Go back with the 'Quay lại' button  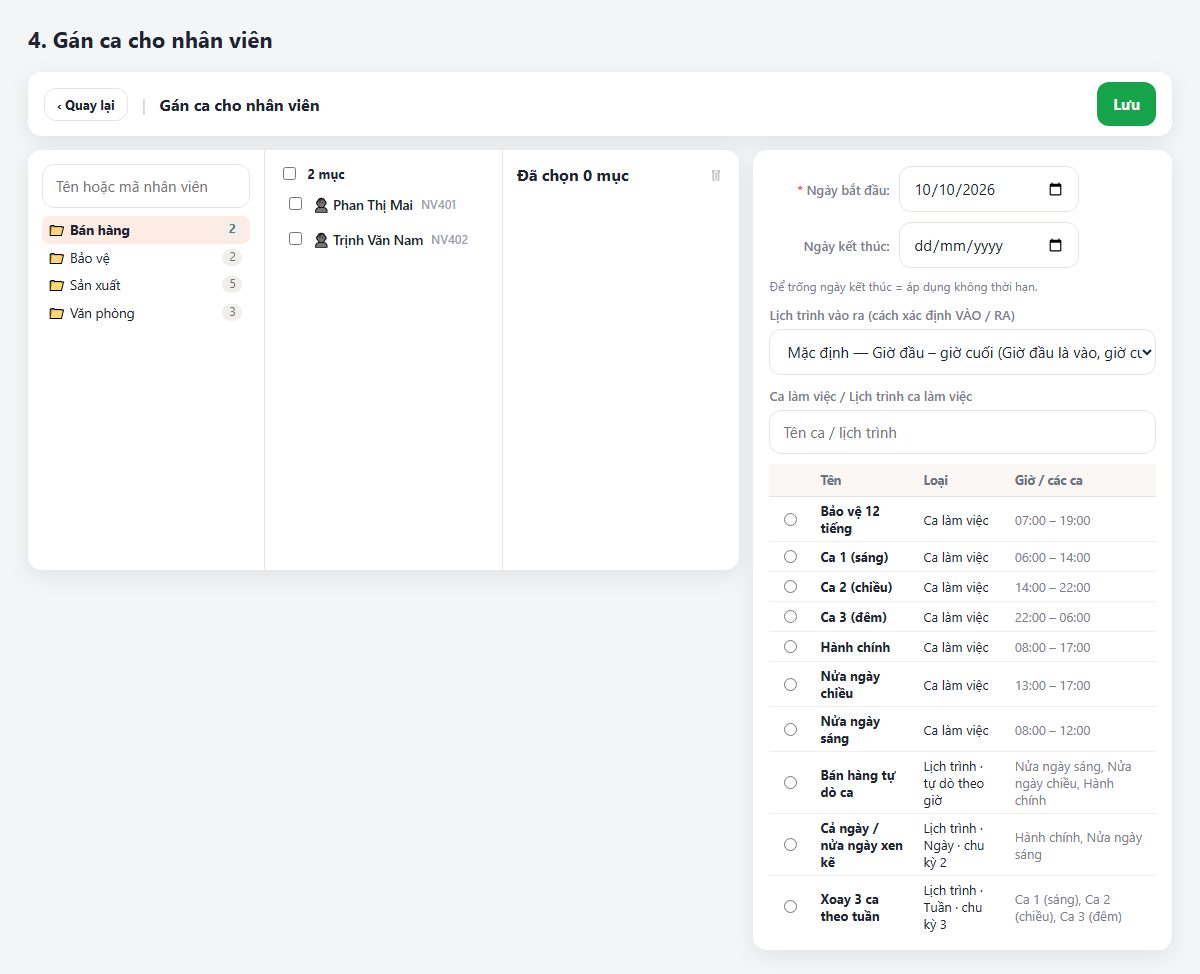pyautogui.click(x=86, y=105)
